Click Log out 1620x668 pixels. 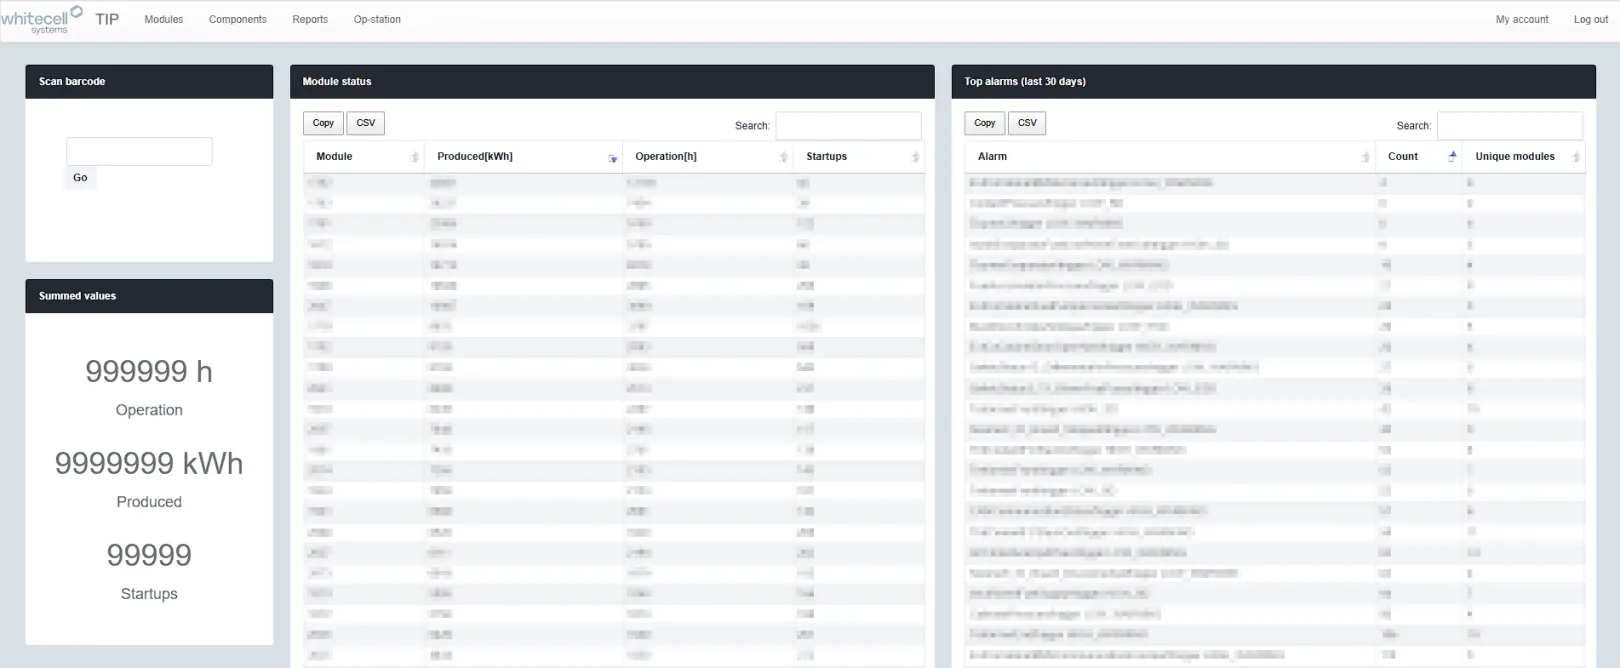click(x=1591, y=19)
